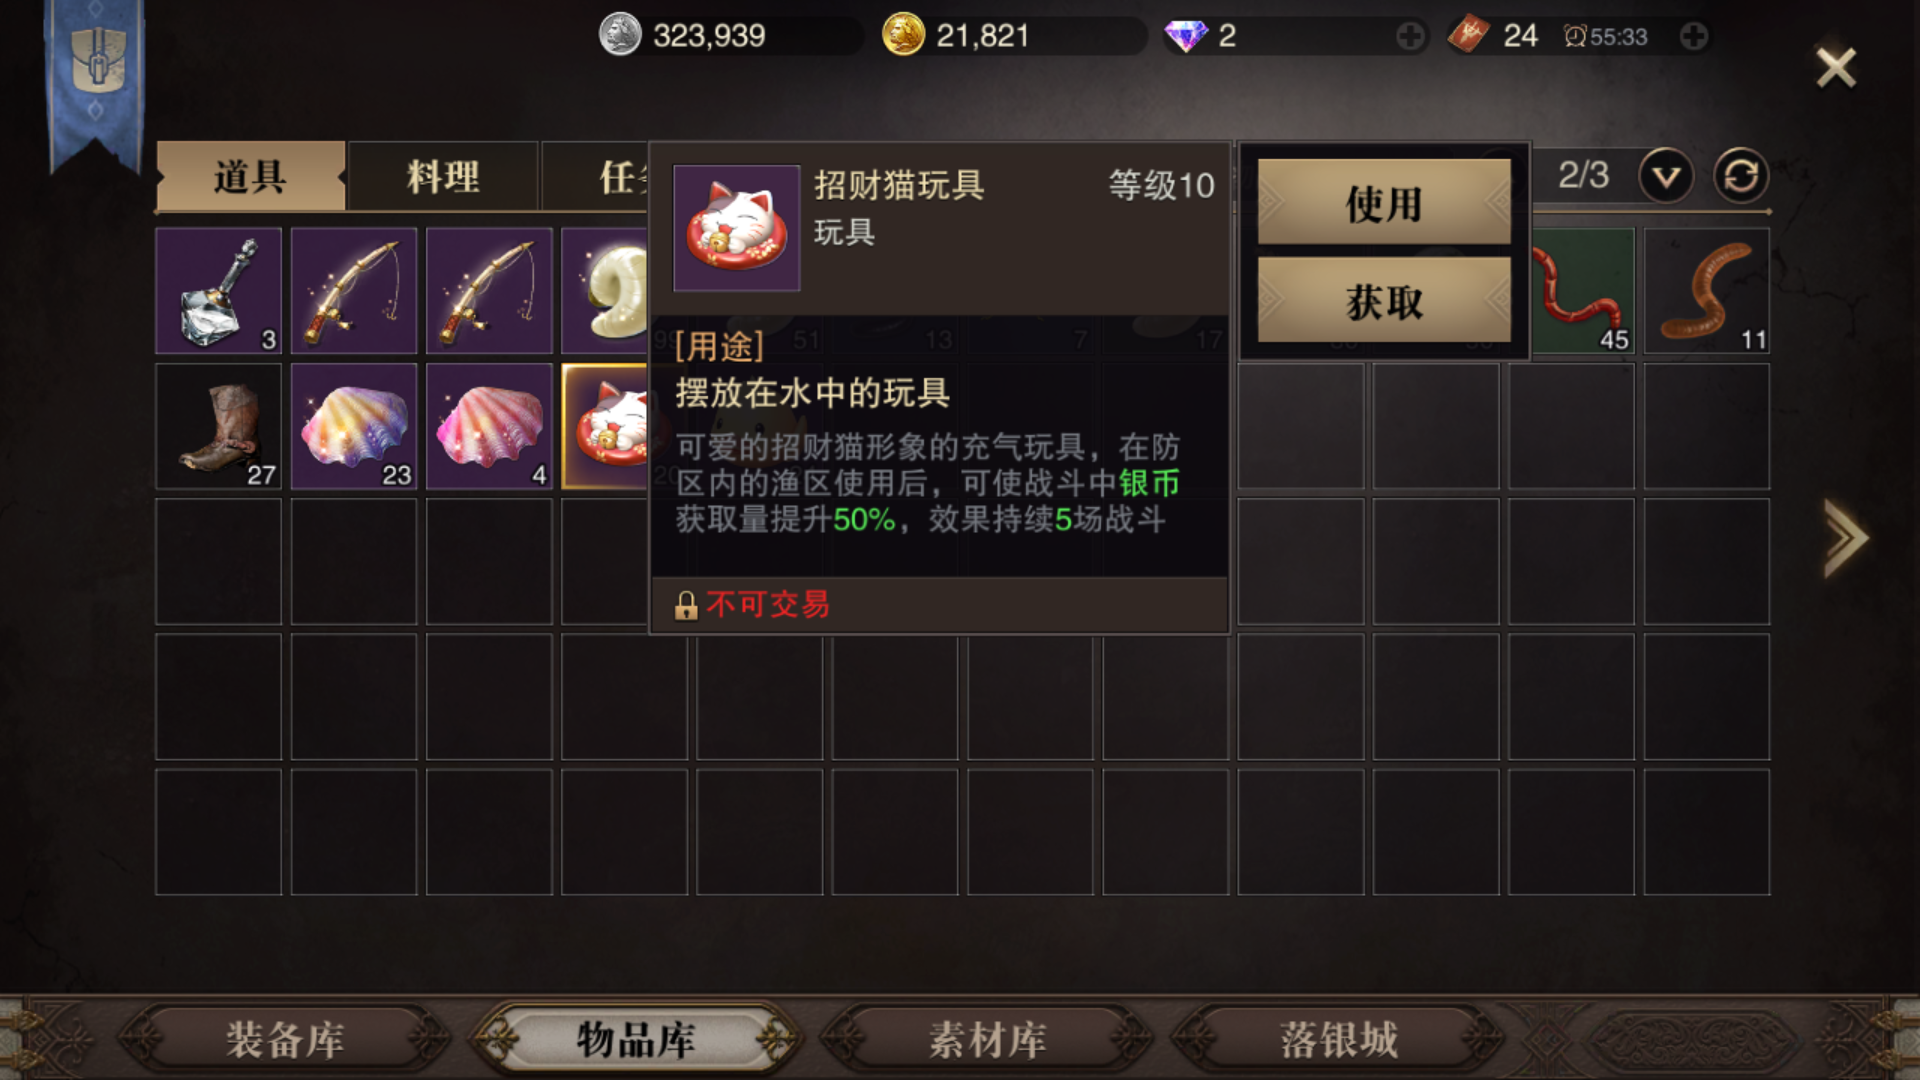Select the old boot item with count 27
The height and width of the screenshot is (1080, 1920).
coord(218,426)
